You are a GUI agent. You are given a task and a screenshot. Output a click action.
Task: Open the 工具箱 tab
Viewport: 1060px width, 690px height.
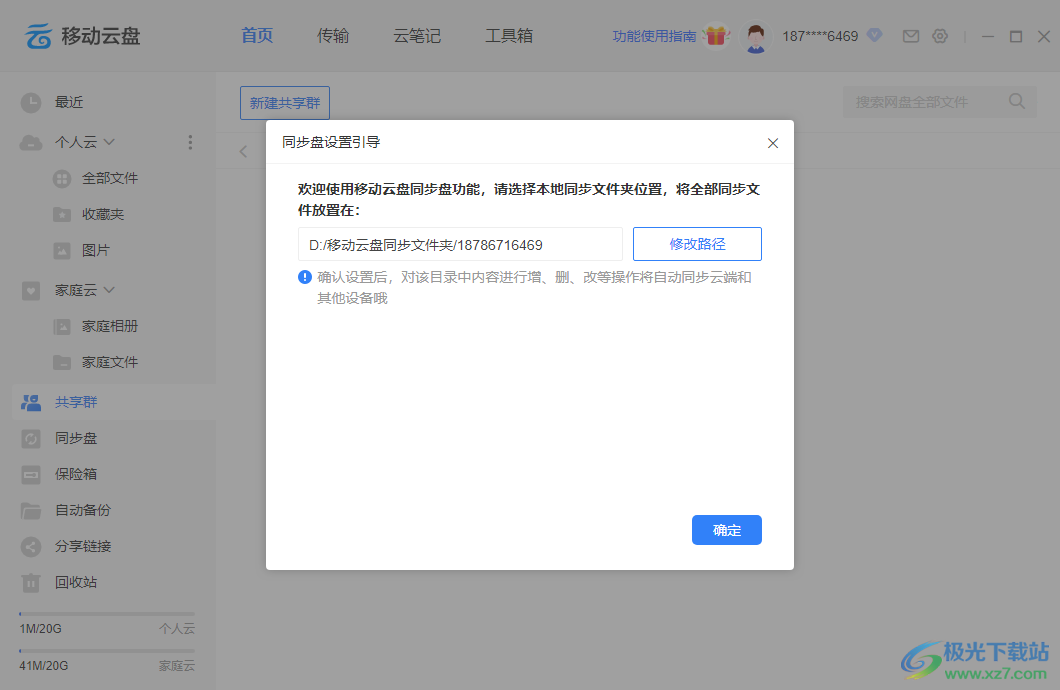coord(509,36)
